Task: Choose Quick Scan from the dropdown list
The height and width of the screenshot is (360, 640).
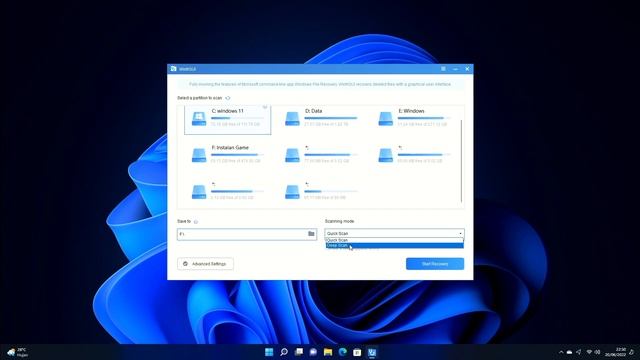Action: (394, 240)
